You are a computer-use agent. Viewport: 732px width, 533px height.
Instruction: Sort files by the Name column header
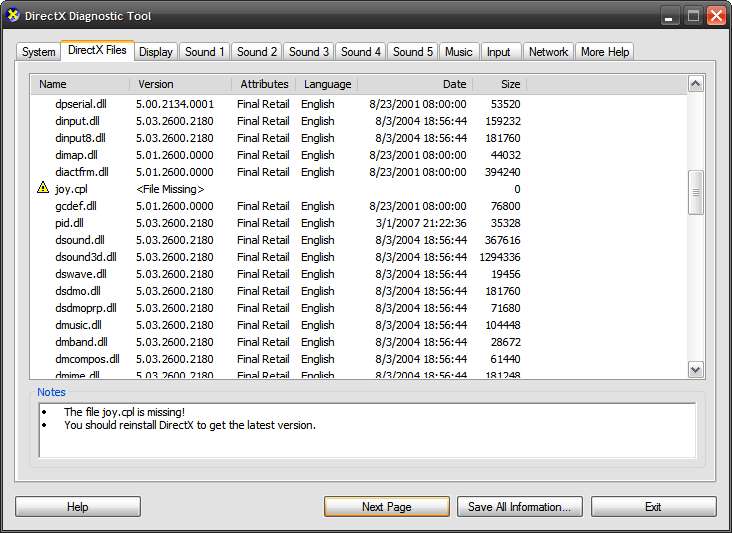pyautogui.click(x=80, y=84)
